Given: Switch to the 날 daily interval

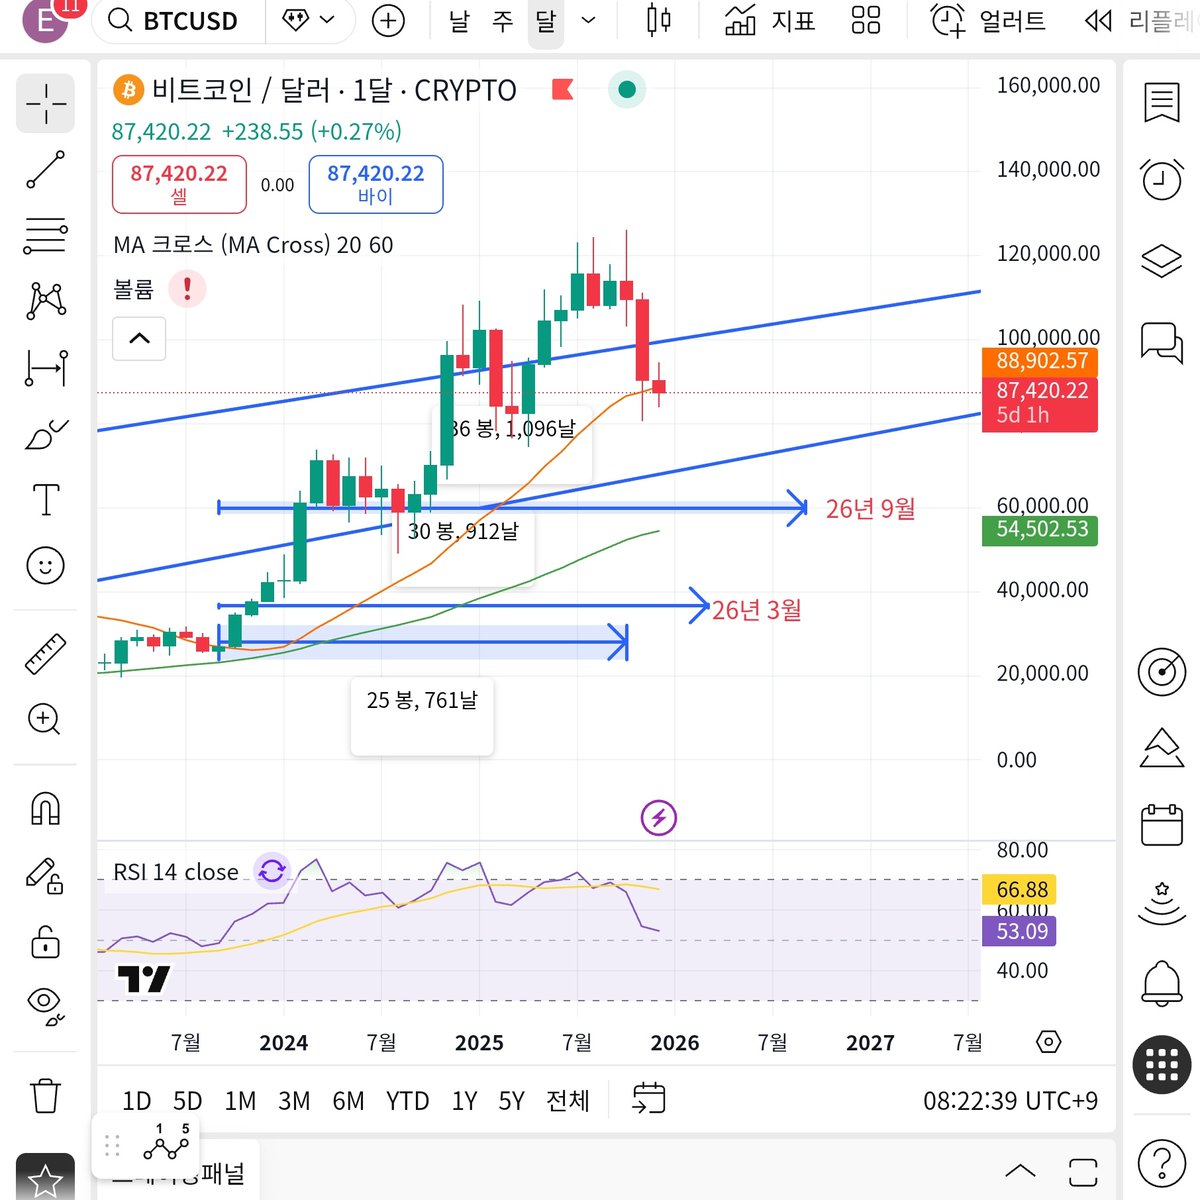Looking at the screenshot, I should click(x=459, y=20).
